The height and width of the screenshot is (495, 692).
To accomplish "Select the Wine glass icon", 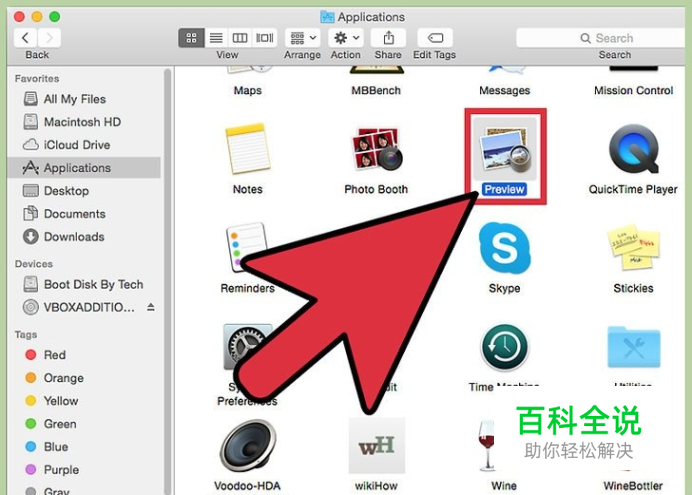I will (x=487, y=446).
